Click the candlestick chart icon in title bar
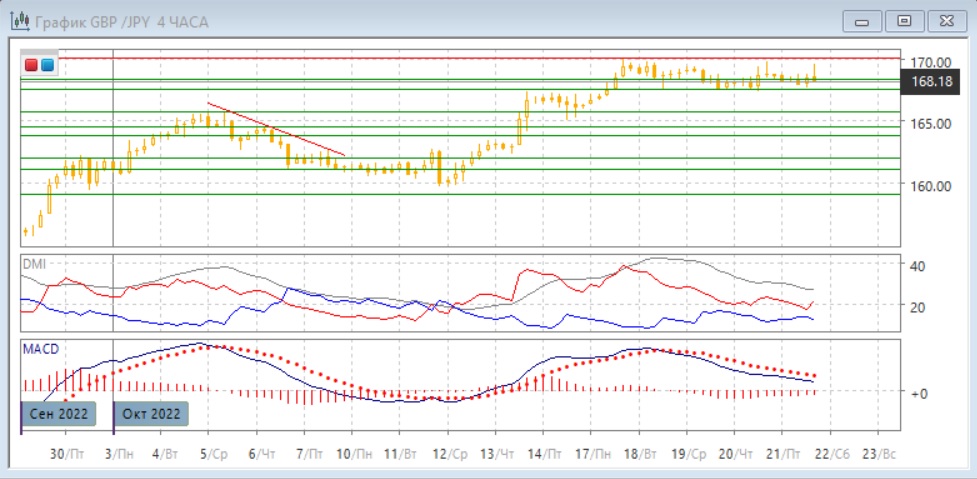Screen dimensions: 977x479 (18, 21)
